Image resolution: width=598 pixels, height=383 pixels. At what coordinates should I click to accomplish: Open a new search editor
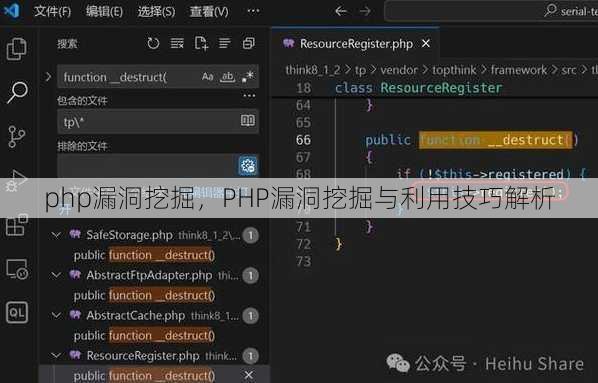201,43
